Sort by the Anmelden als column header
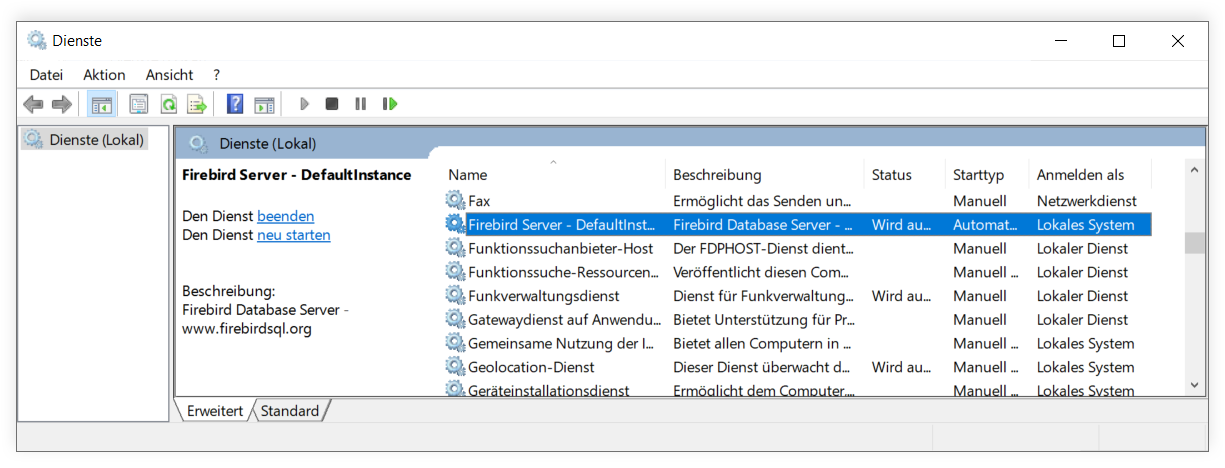1225x468 pixels. 1091,175
